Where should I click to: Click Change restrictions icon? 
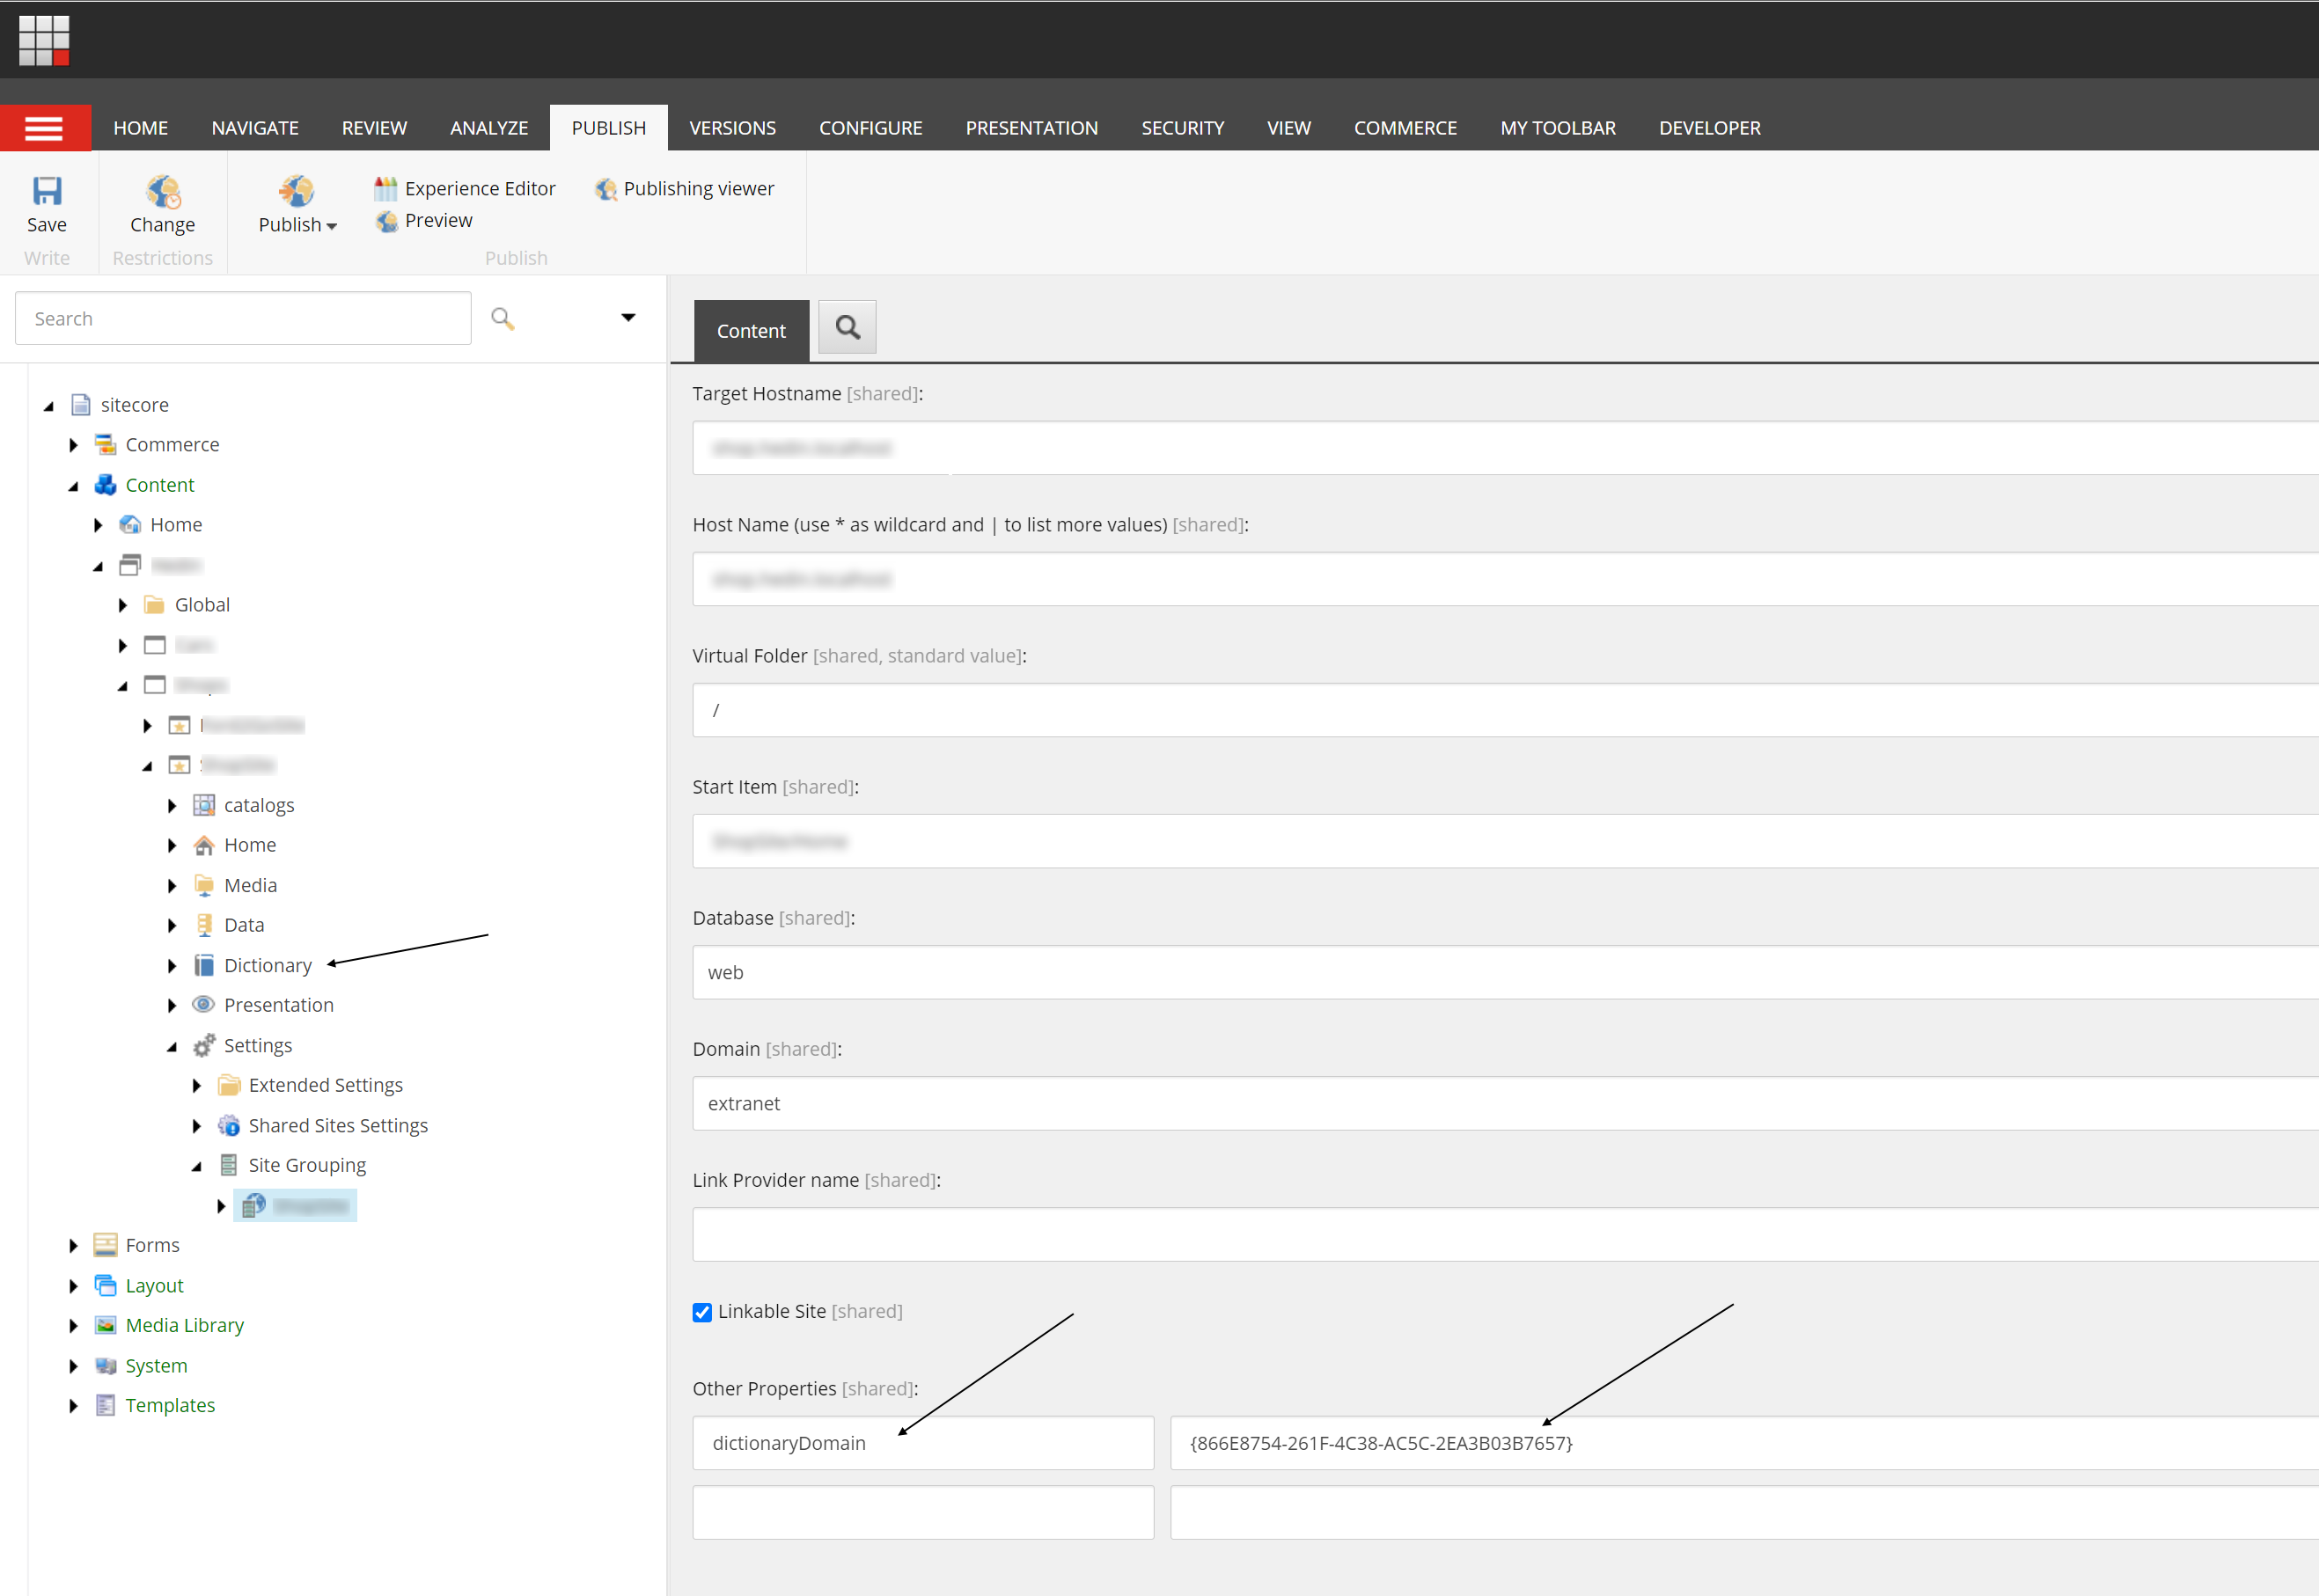tap(162, 191)
